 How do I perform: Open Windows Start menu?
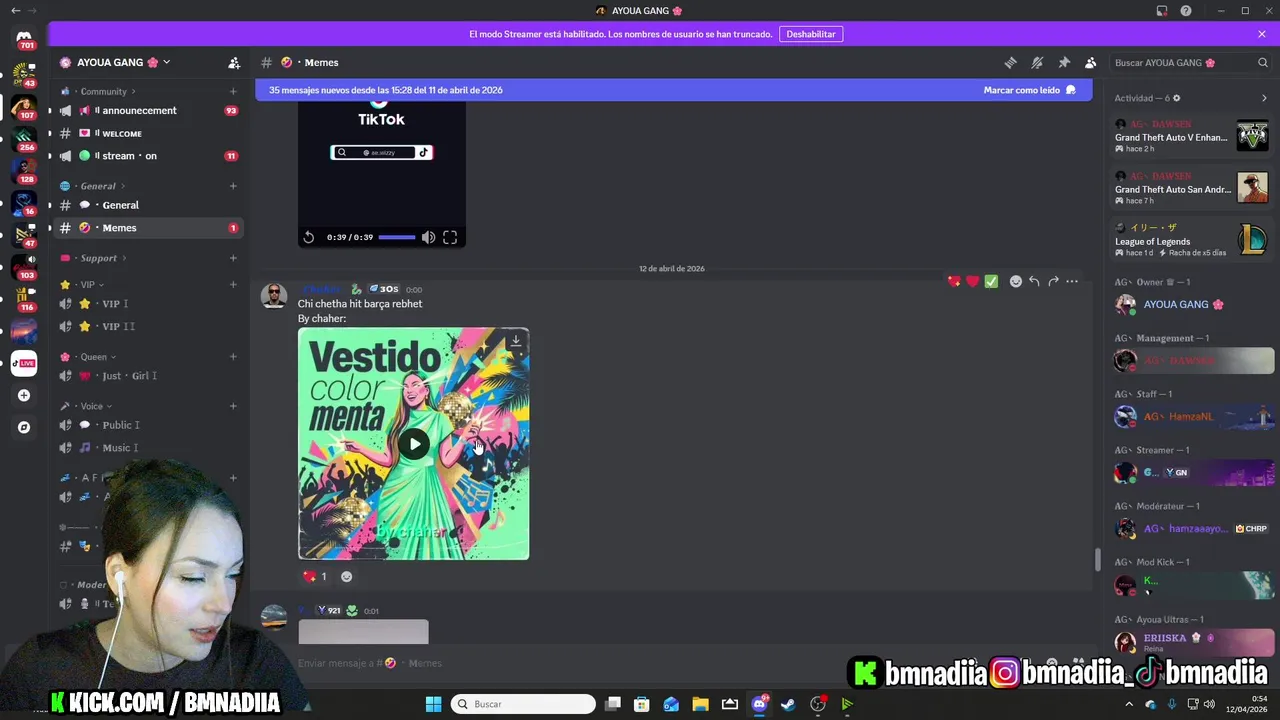pyautogui.click(x=433, y=704)
